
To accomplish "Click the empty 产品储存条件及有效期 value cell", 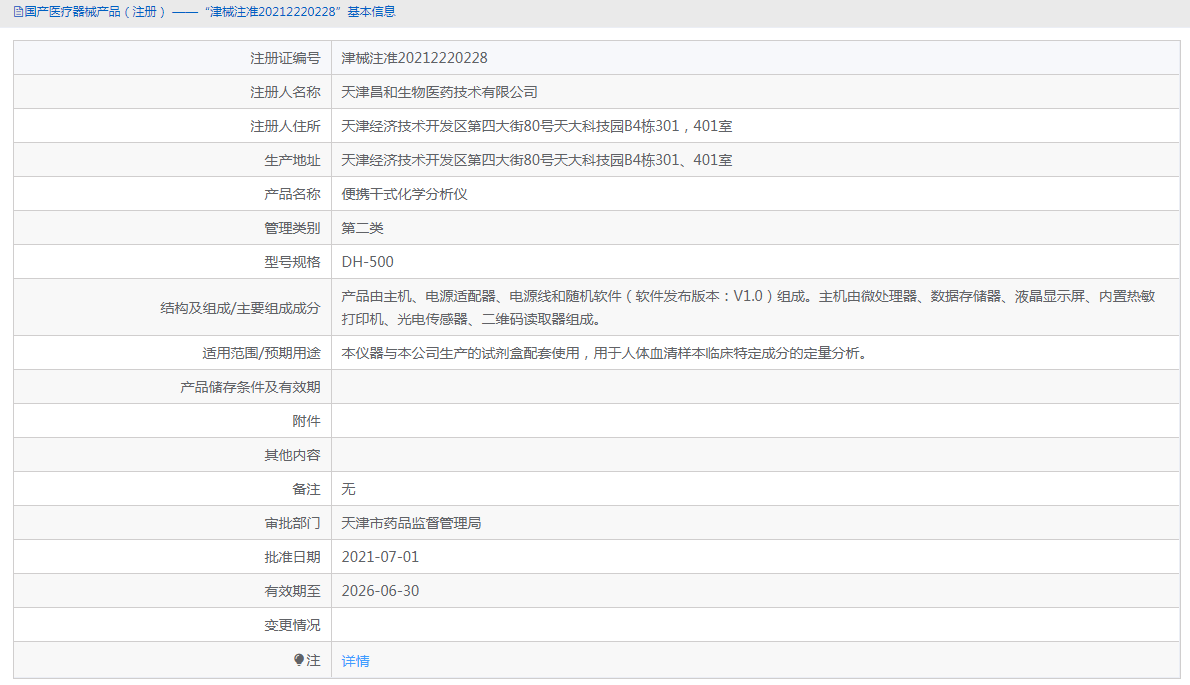I will tap(755, 387).
